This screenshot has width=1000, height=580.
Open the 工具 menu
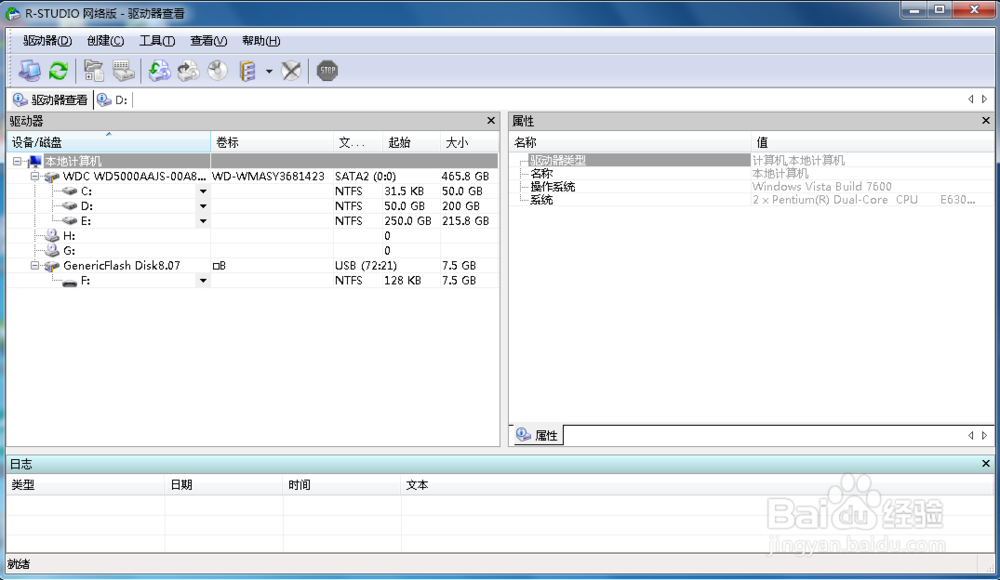coord(158,41)
